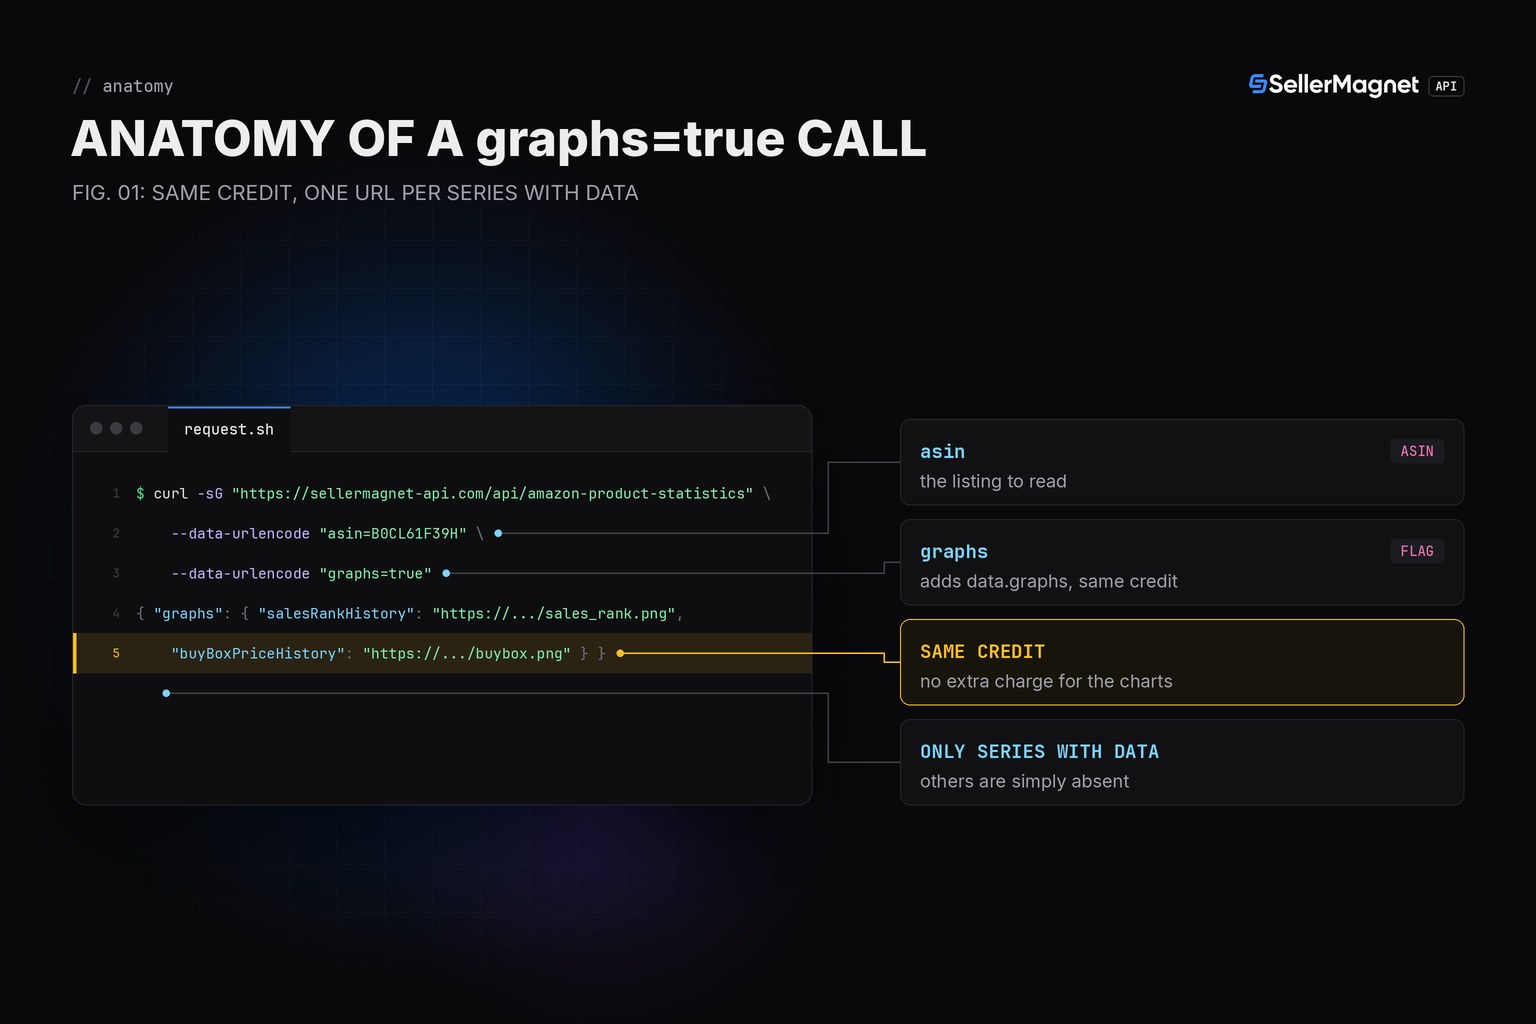1536x1024 pixels.
Task: Click "others are simply absent" text
Action: (1024, 781)
